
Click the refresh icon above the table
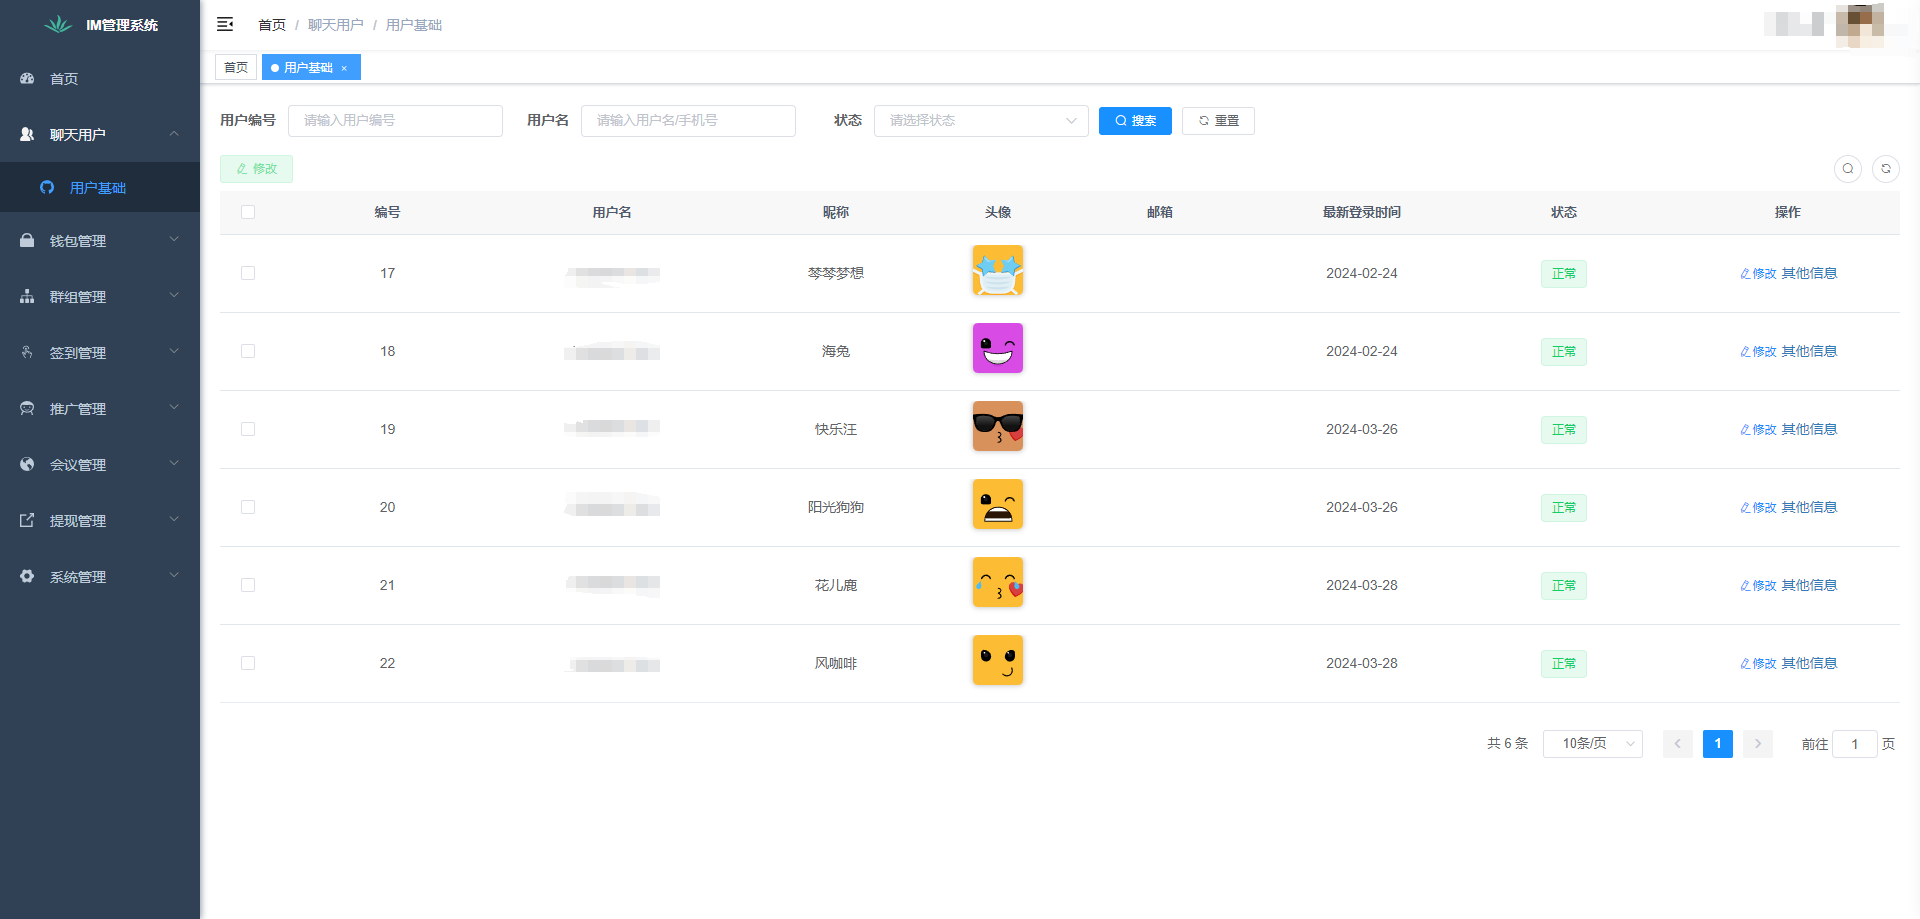(x=1886, y=169)
